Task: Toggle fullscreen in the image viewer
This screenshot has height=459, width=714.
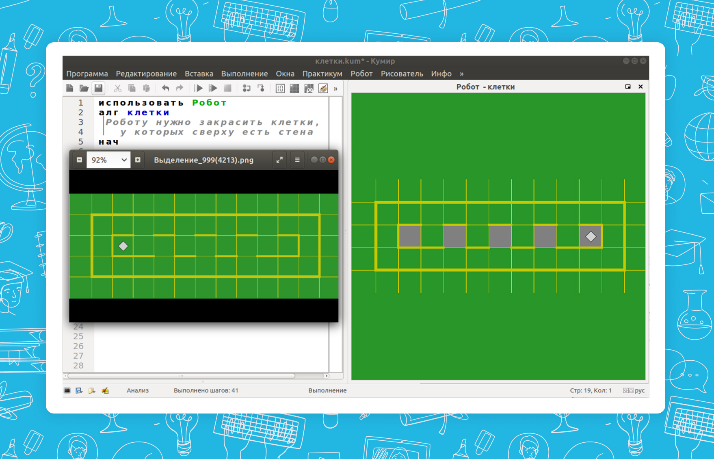Action: click(x=280, y=159)
